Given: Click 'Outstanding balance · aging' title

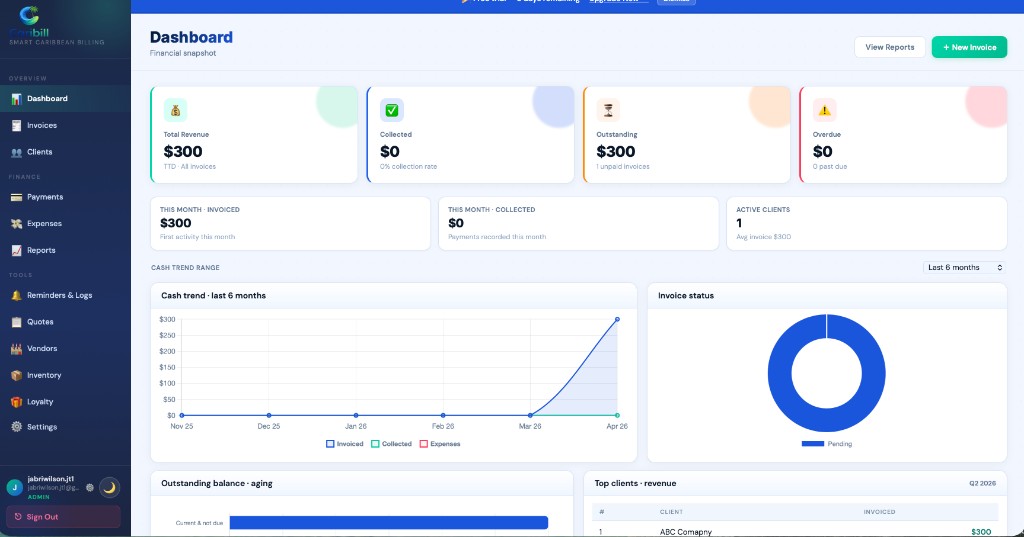Looking at the screenshot, I should tap(217, 483).
